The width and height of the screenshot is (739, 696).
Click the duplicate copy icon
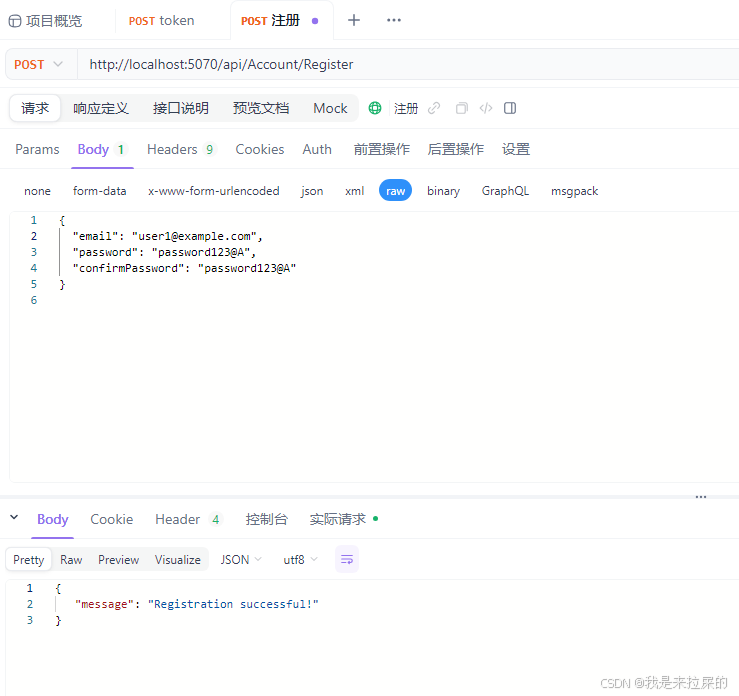[x=461, y=108]
